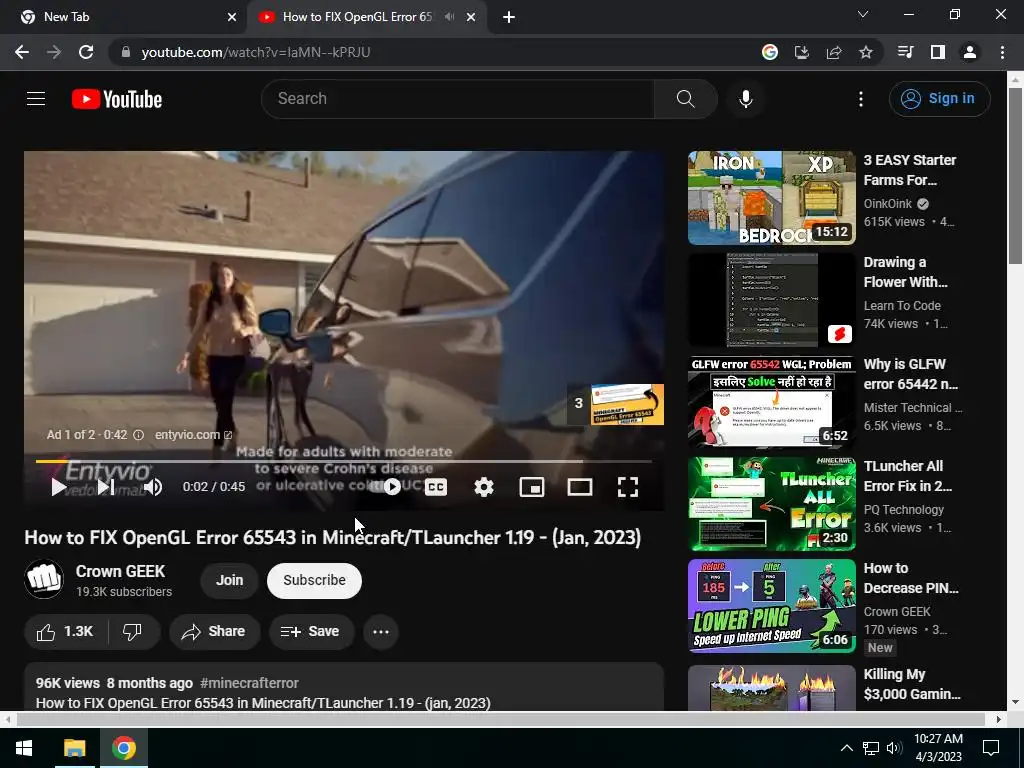Toggle the Chrome side panel
Screen dimensions: 1024x768
tap(938, 52)
